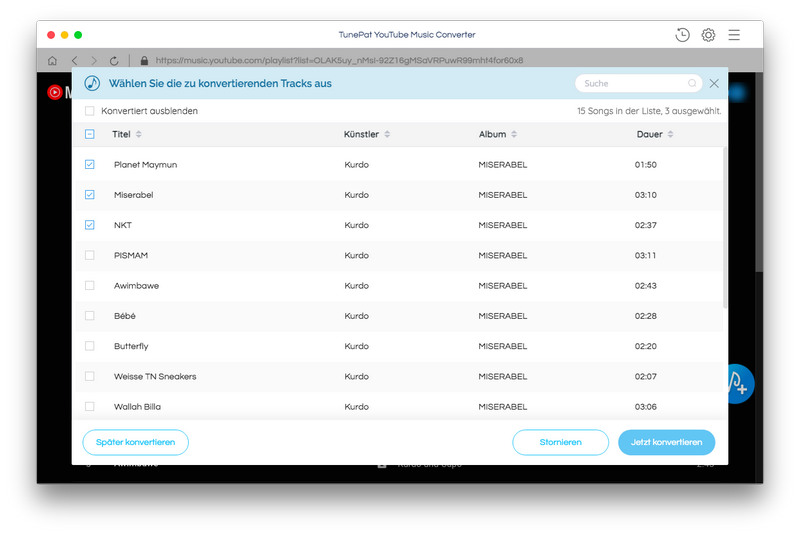Screen dimensions: 800x536
Task: Click duration 03:11
Action: coord(645,255)
